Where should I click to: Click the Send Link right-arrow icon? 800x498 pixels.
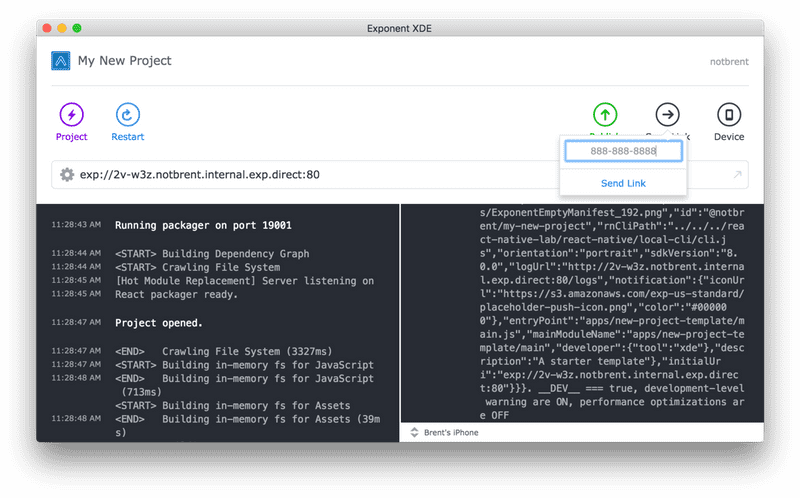pyautogui.click(x=667, y=114)
